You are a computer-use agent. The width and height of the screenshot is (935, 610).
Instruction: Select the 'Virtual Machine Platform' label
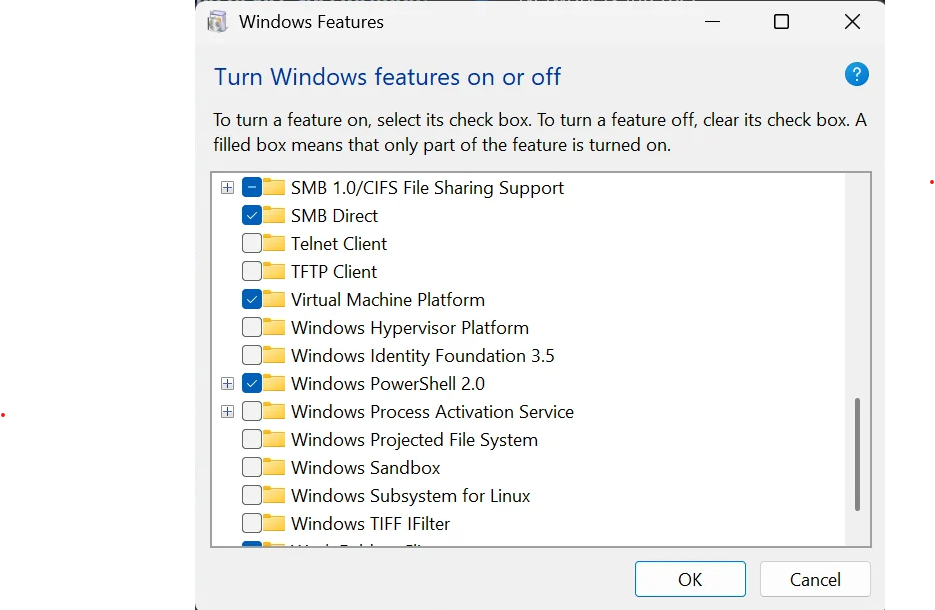[388, 300]
